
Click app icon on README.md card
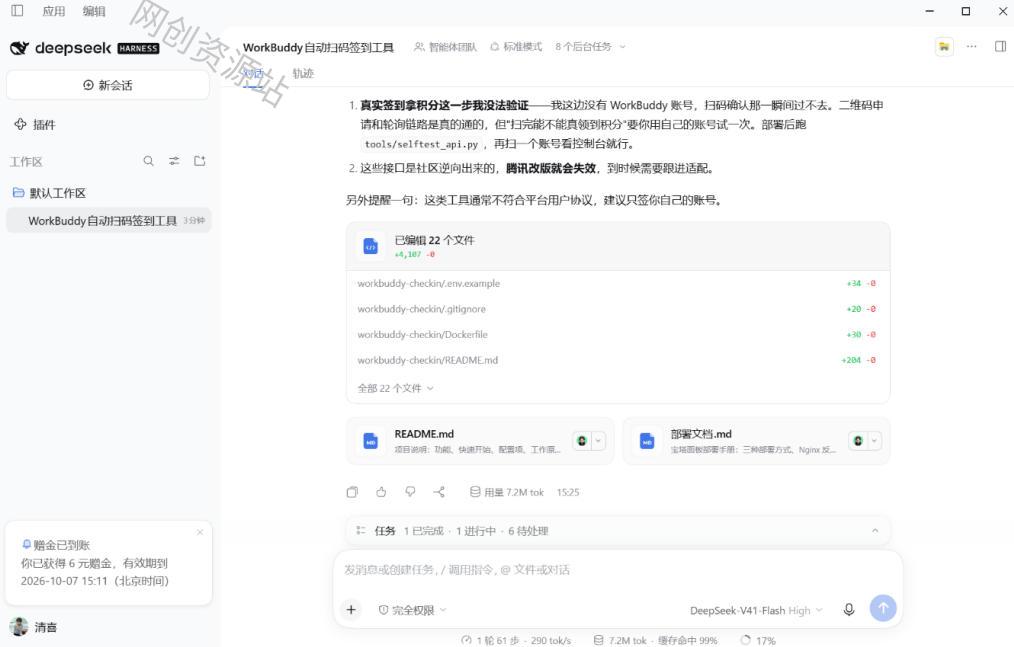click(582, 441)
